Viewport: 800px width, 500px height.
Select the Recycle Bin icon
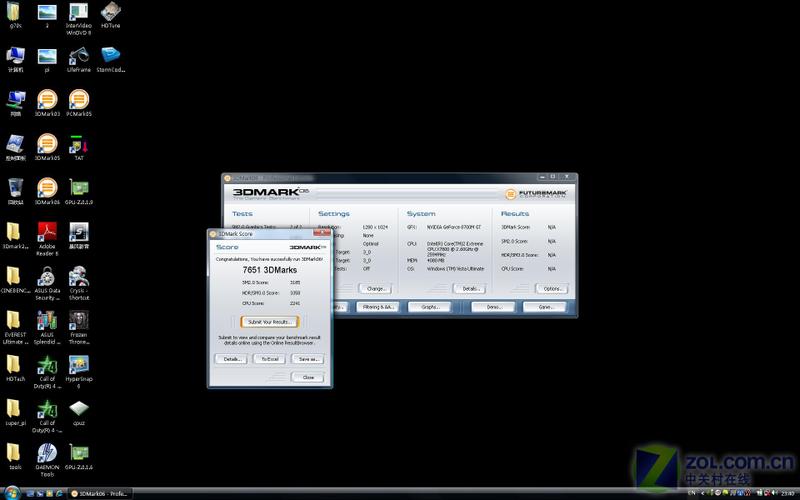pyautogui.click(x=15, y=192)
